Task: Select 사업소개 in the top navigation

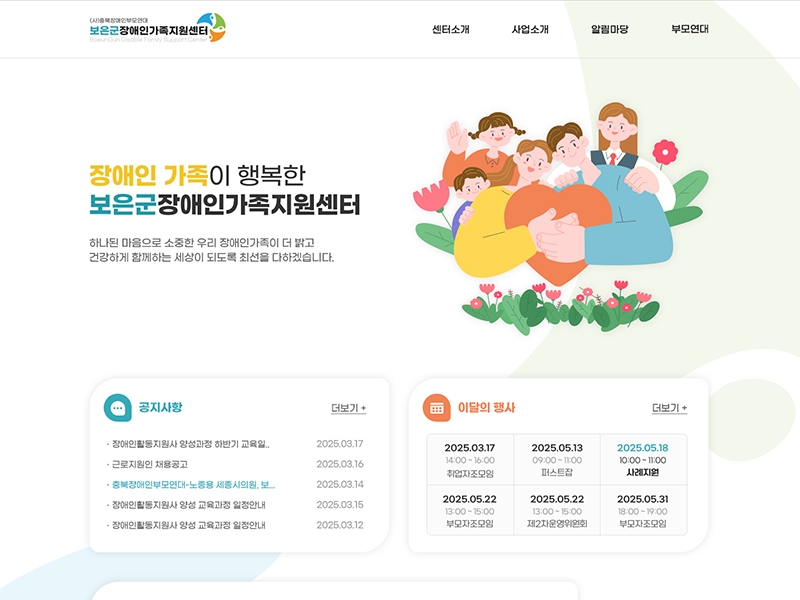Action: click(530, 29)
